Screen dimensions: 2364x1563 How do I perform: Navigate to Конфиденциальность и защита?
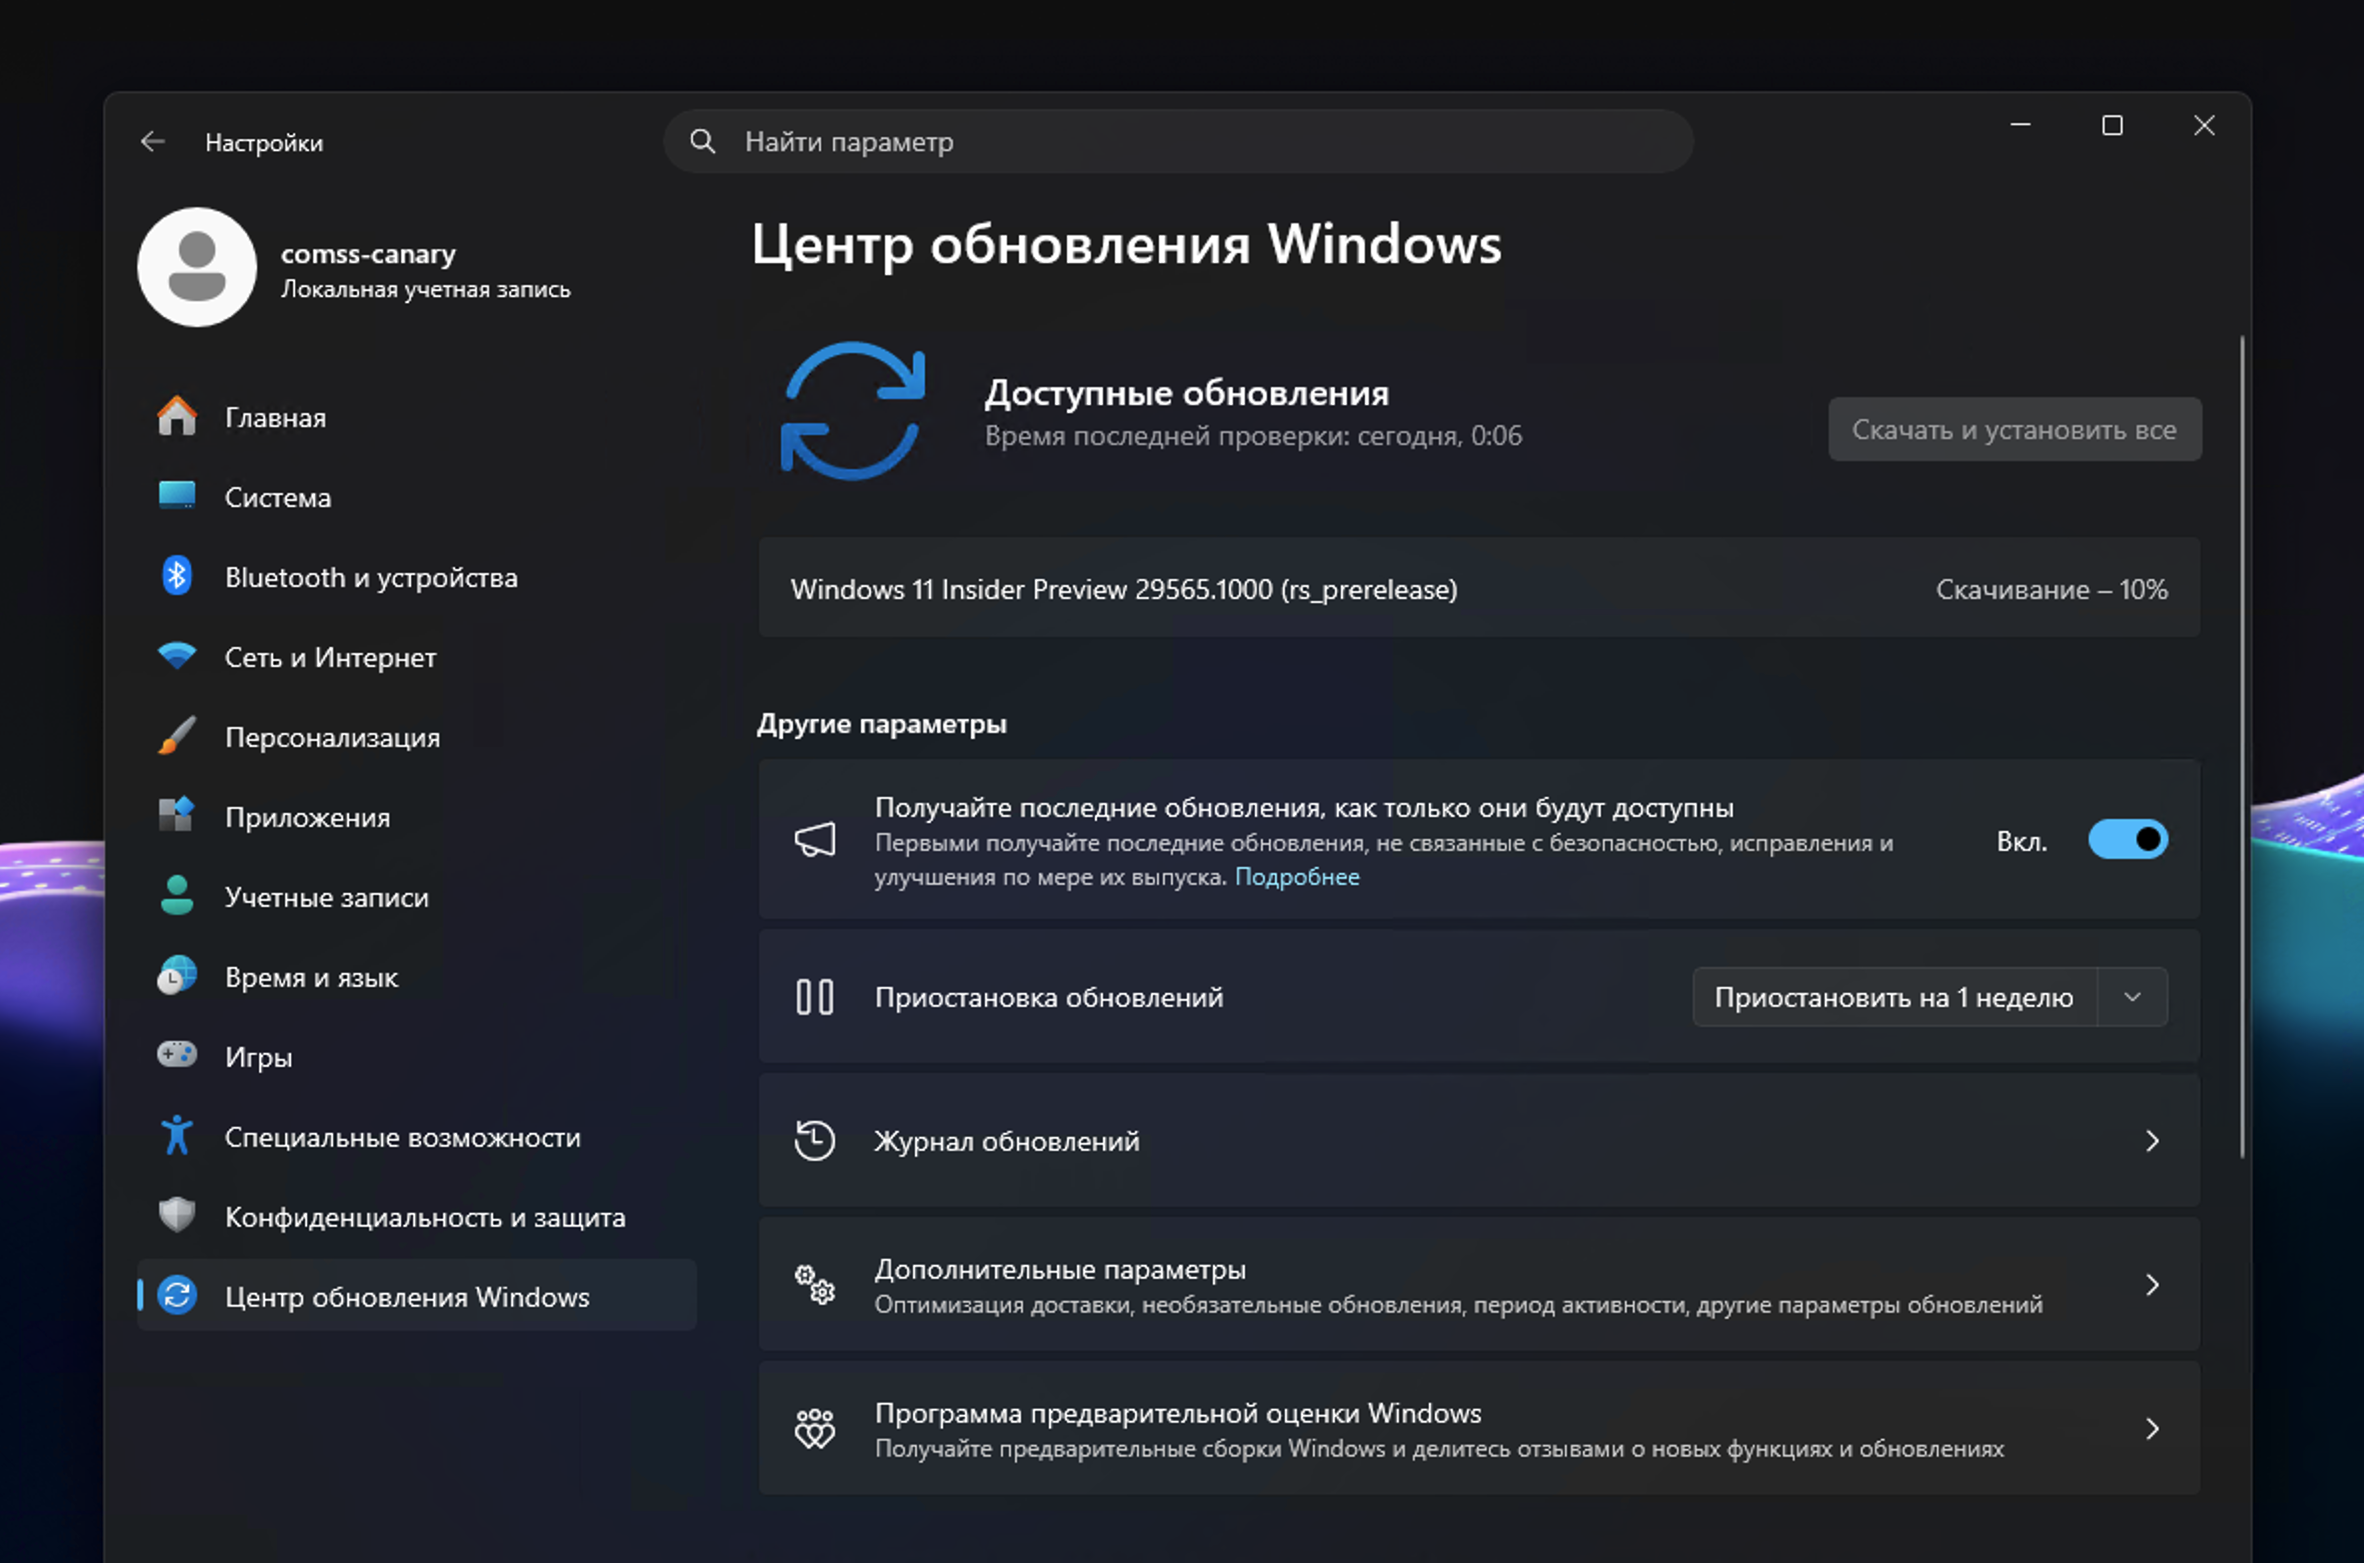click(425, 1217)
